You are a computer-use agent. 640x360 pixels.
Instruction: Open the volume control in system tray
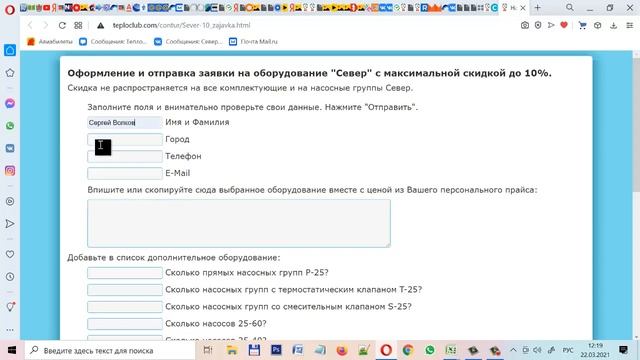(537, 350)
